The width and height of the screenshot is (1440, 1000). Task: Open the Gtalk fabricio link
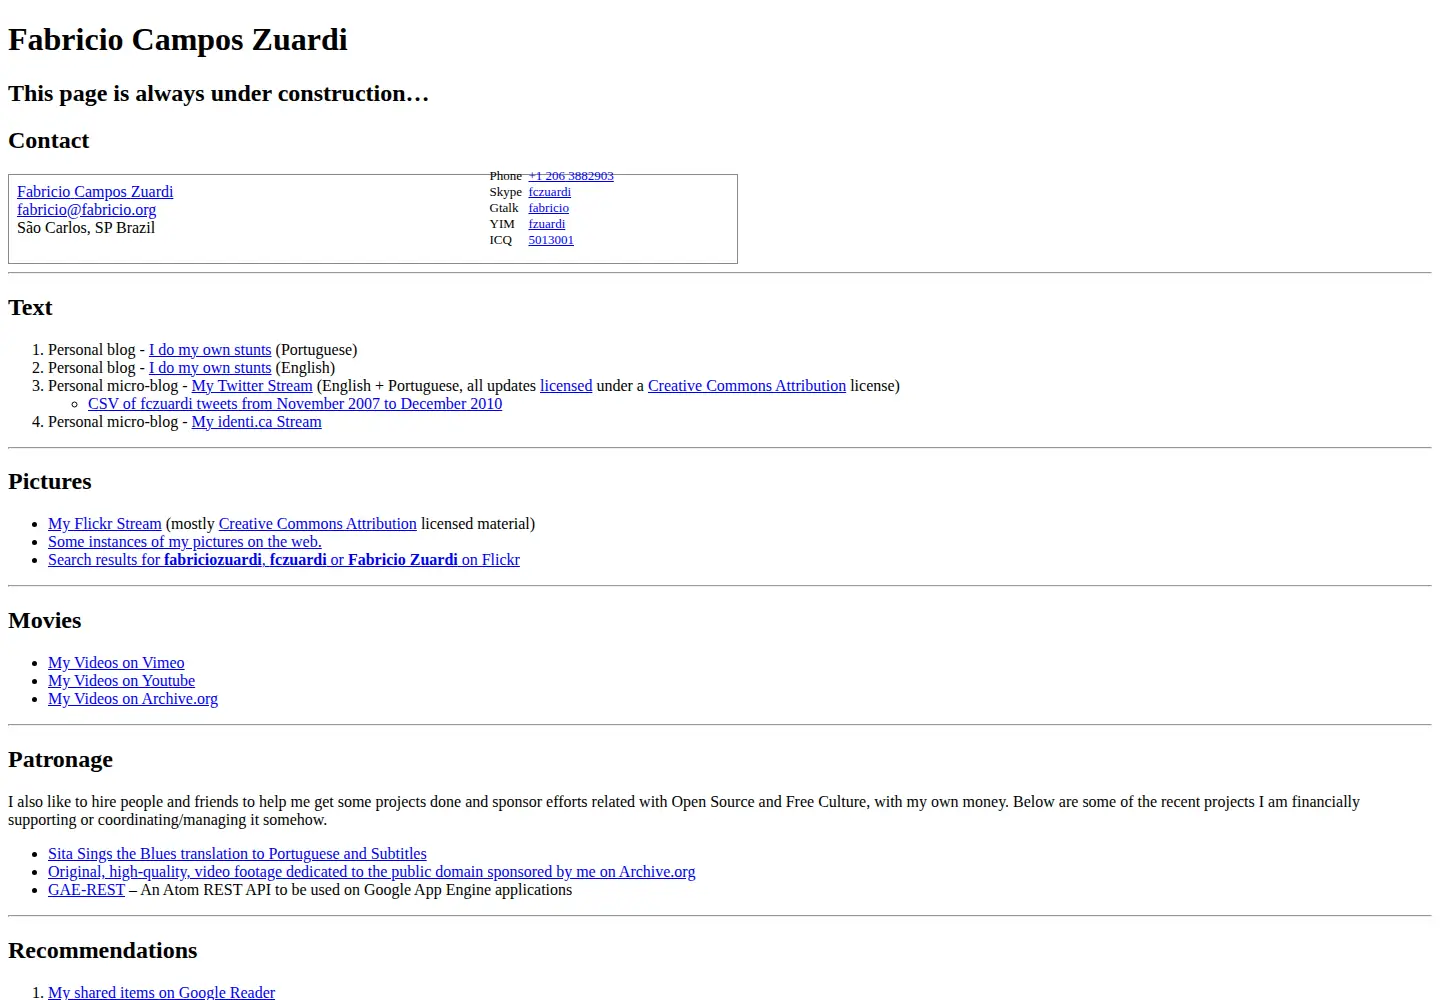(549, 208)
